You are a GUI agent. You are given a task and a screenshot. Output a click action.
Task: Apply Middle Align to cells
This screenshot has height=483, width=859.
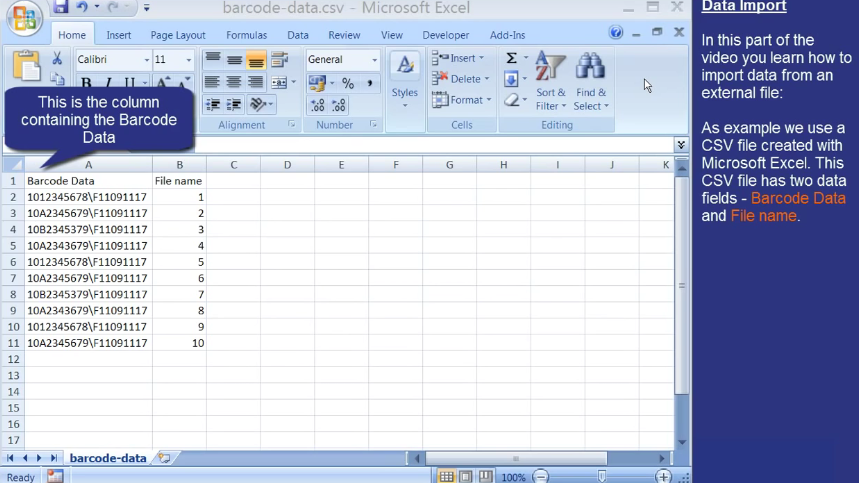point(234,60)
